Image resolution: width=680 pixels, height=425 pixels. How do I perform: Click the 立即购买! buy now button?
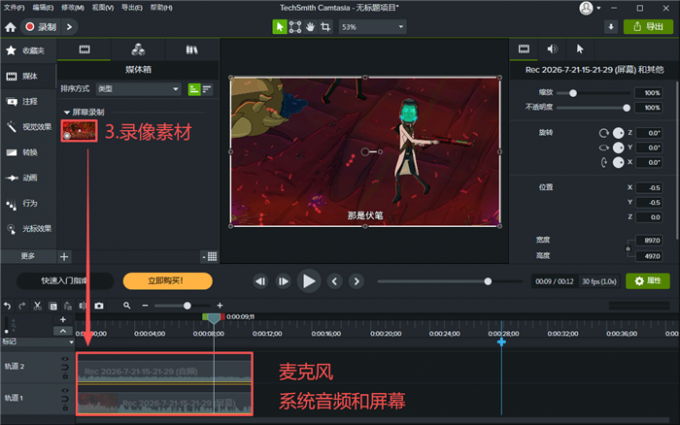(x=167, y=281)
